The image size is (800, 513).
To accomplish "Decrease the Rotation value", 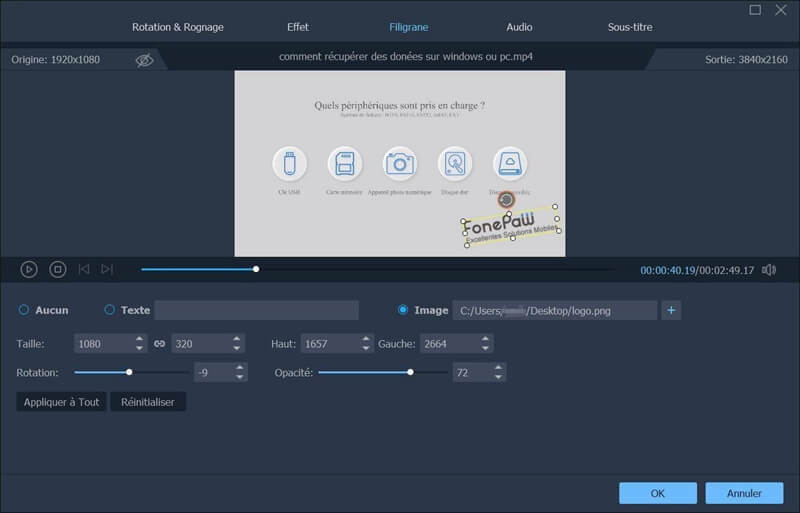I will pyautogui.click(x=239, y=377).
